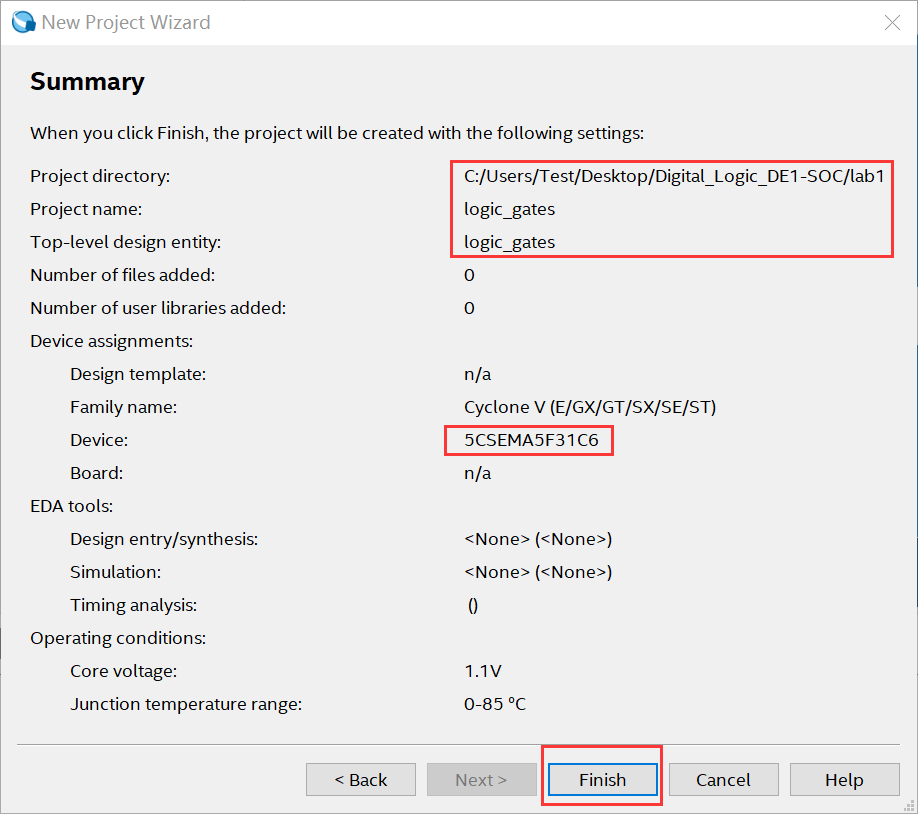Viewport: 918px width, 814px height.
Task: Click the disabled Next button
Action: tap(481, 779)
